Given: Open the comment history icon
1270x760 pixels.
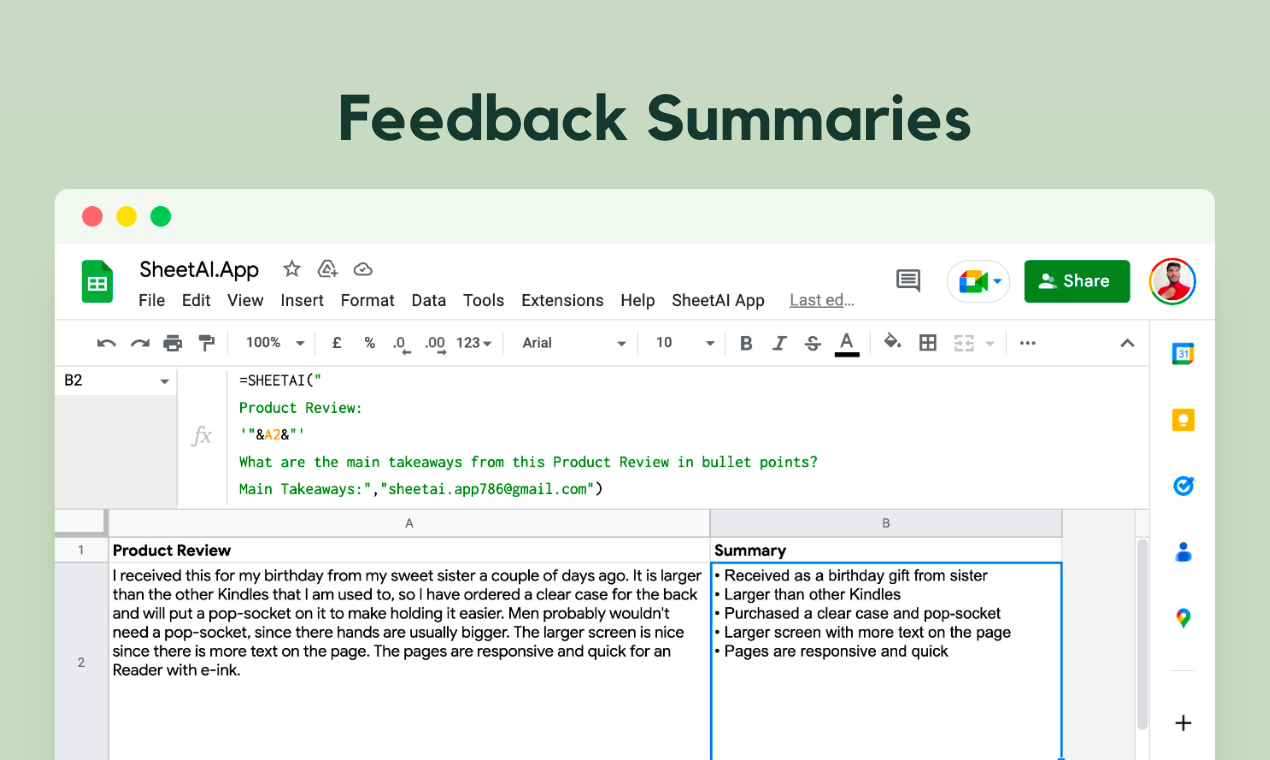Looking at the screenshot, I should [908, 281].
